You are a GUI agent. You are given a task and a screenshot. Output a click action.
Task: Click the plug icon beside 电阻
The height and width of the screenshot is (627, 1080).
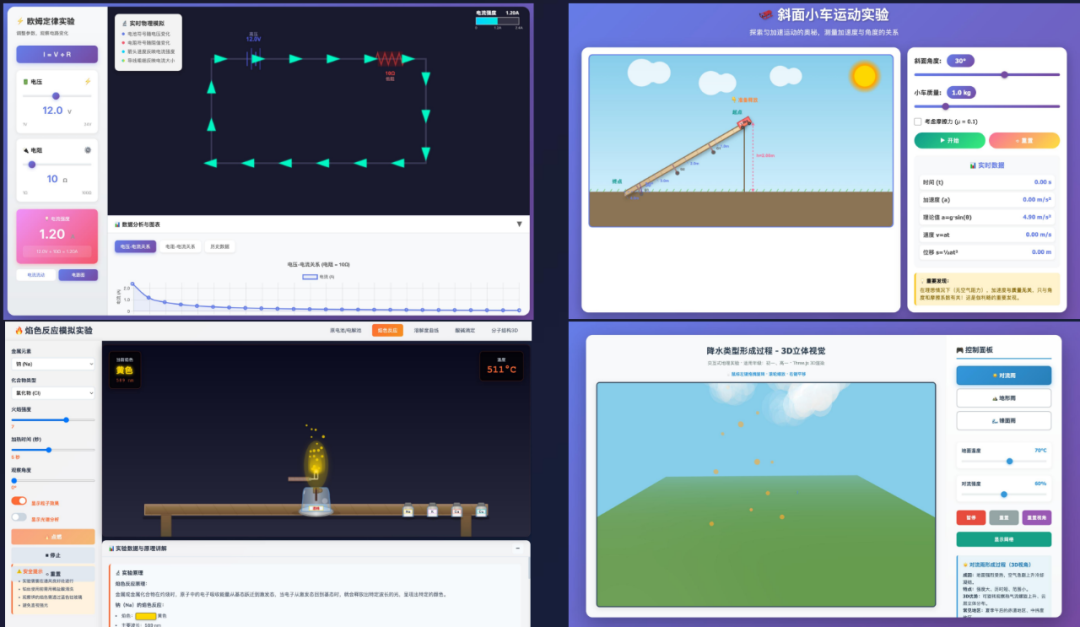[x=25, y=150]
